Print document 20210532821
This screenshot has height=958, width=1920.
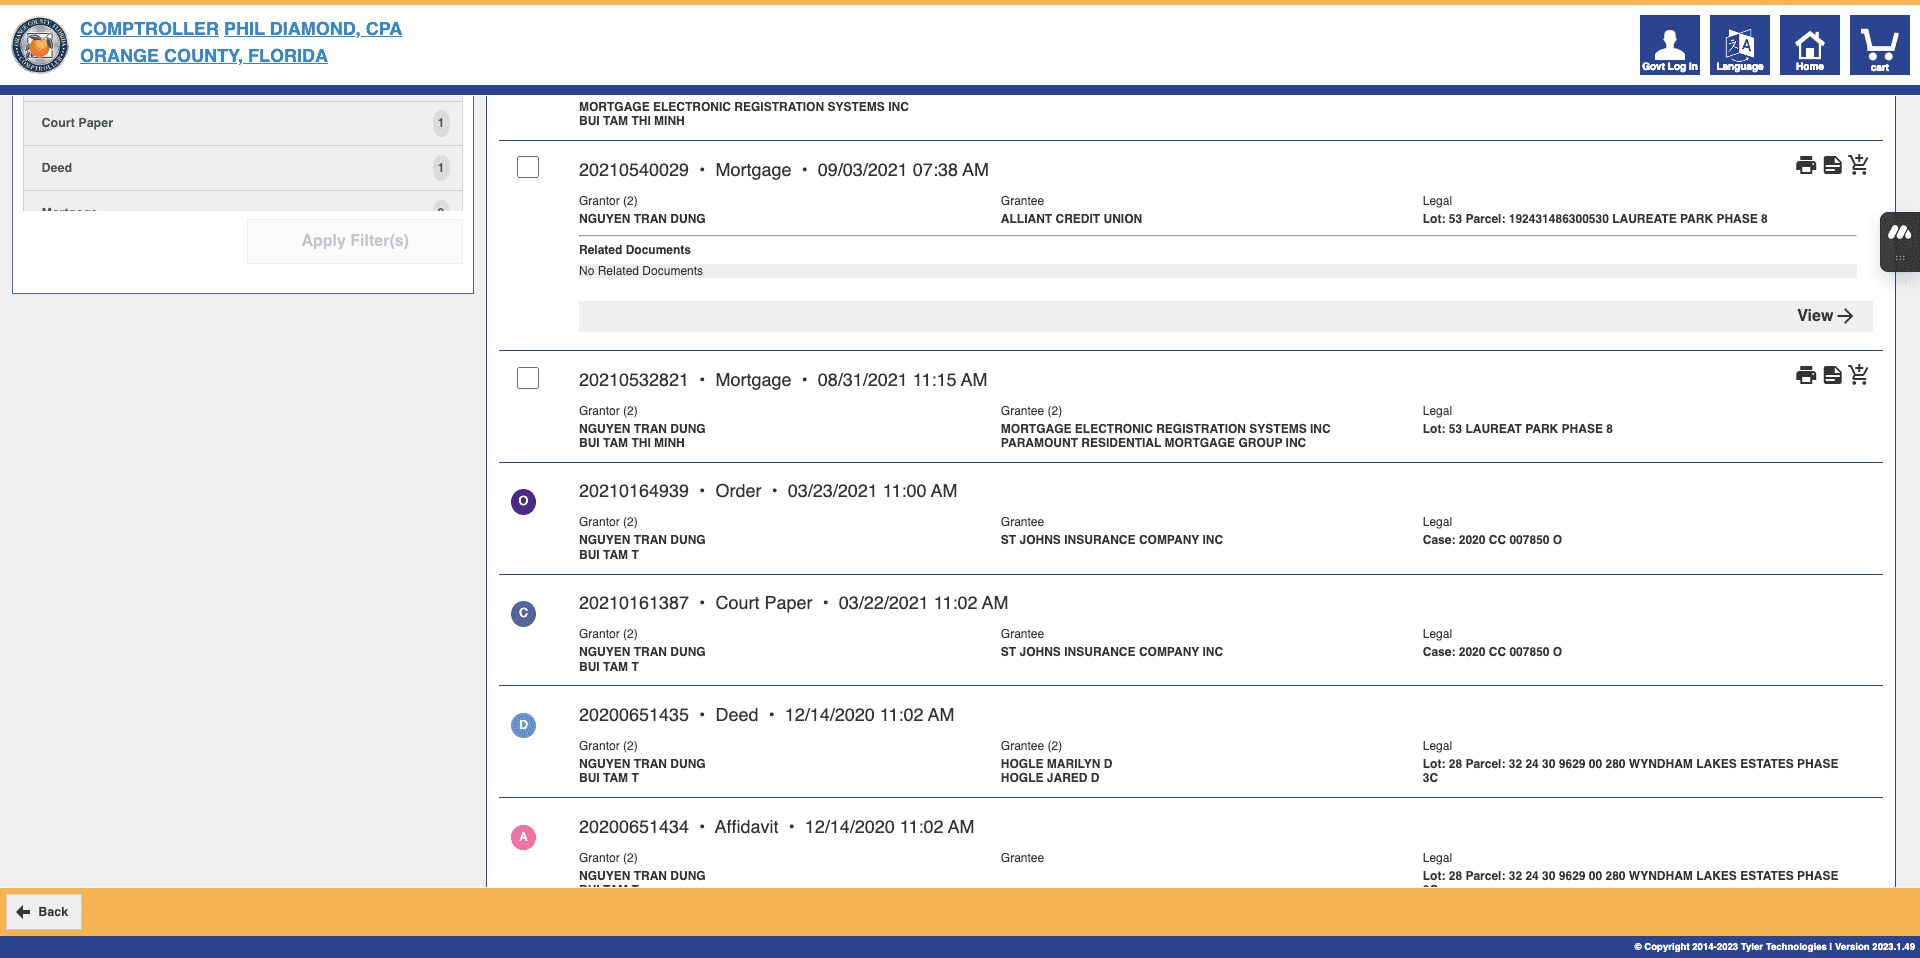click(1806, 376)
